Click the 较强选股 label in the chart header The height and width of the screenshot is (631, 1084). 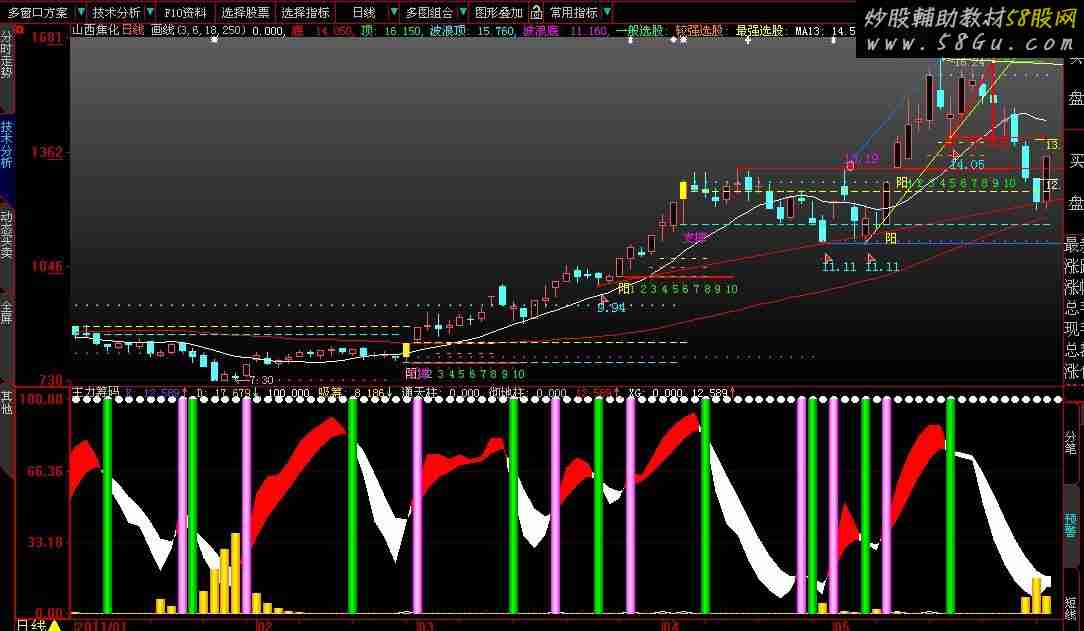[699, 30]
